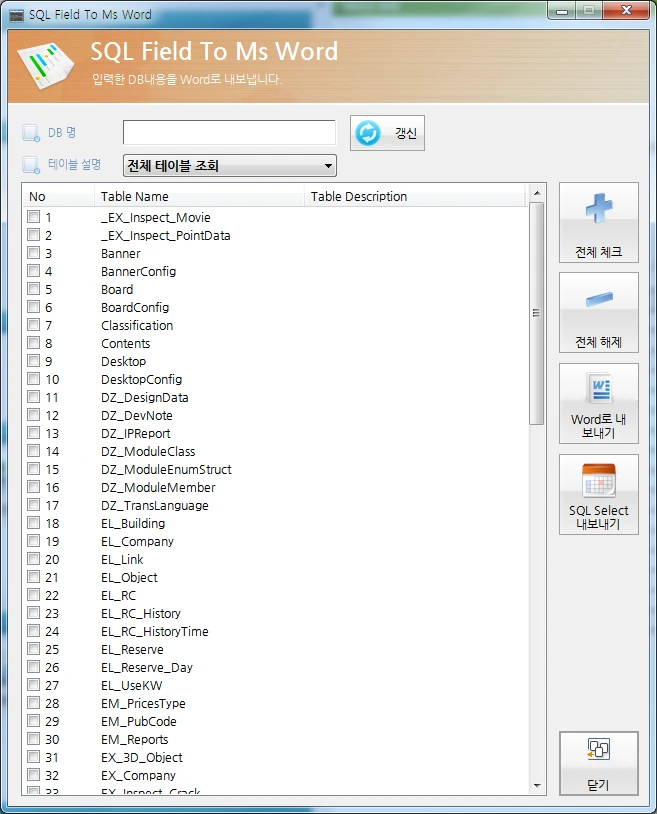Select the Desktop table name

pyautogui.click(x=124, y=361)
